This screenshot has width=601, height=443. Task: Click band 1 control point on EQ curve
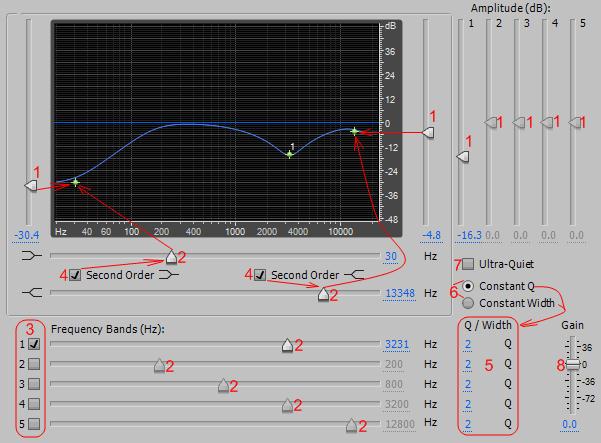coord(289,155)
